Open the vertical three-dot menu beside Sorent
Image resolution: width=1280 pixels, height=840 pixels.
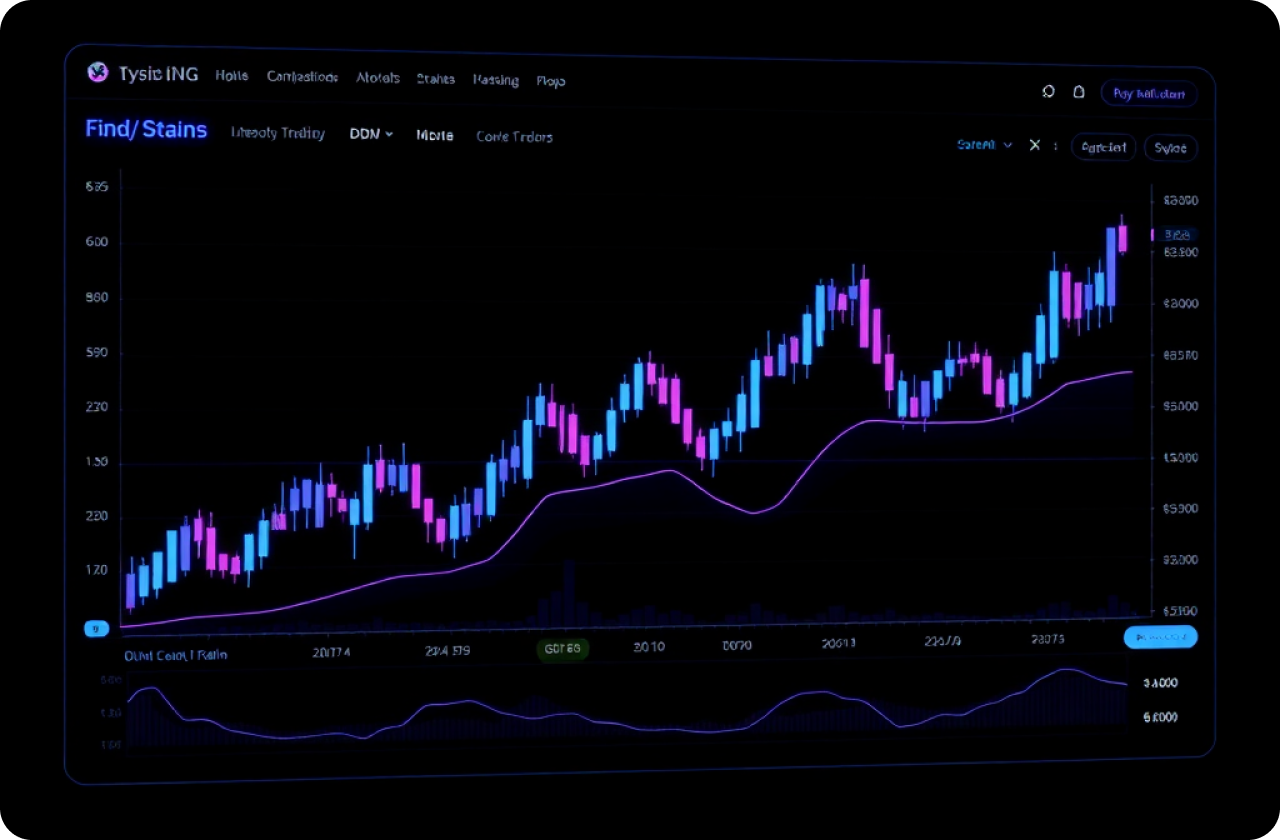(1055, 146)
